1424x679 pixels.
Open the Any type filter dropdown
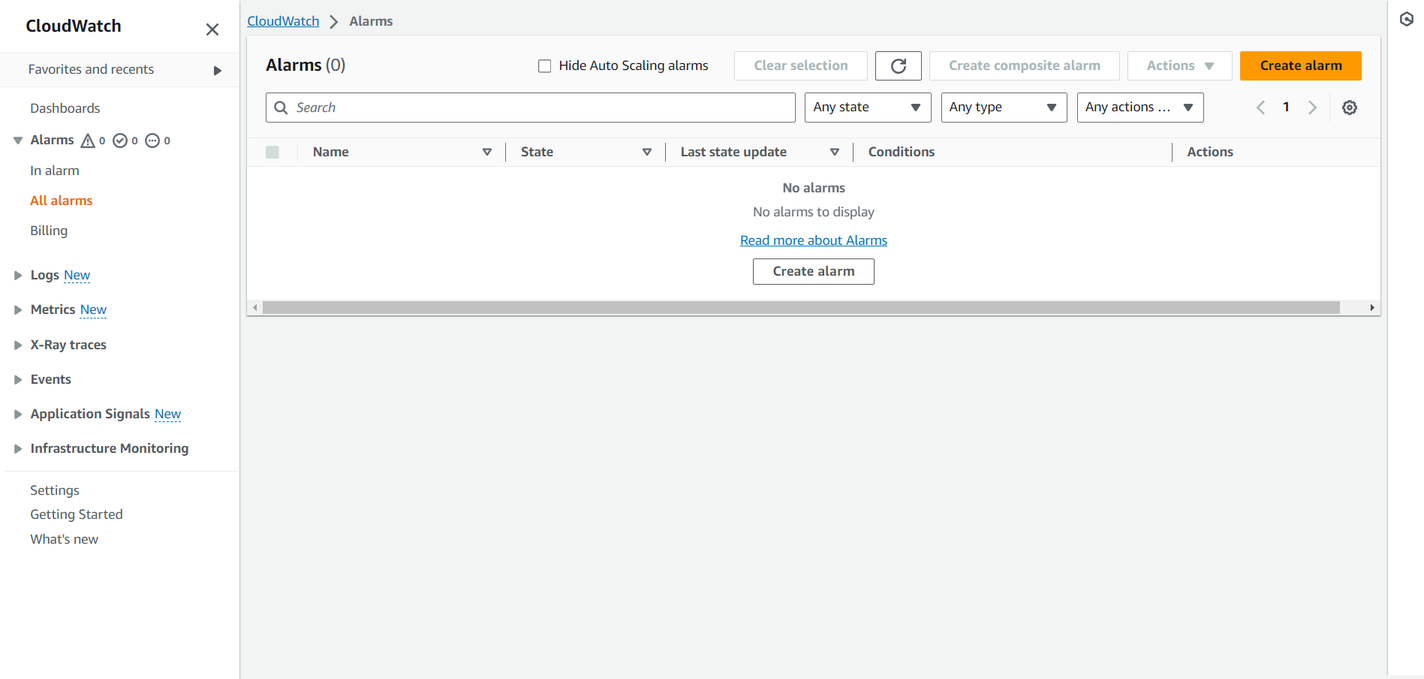coord(1003,108)
